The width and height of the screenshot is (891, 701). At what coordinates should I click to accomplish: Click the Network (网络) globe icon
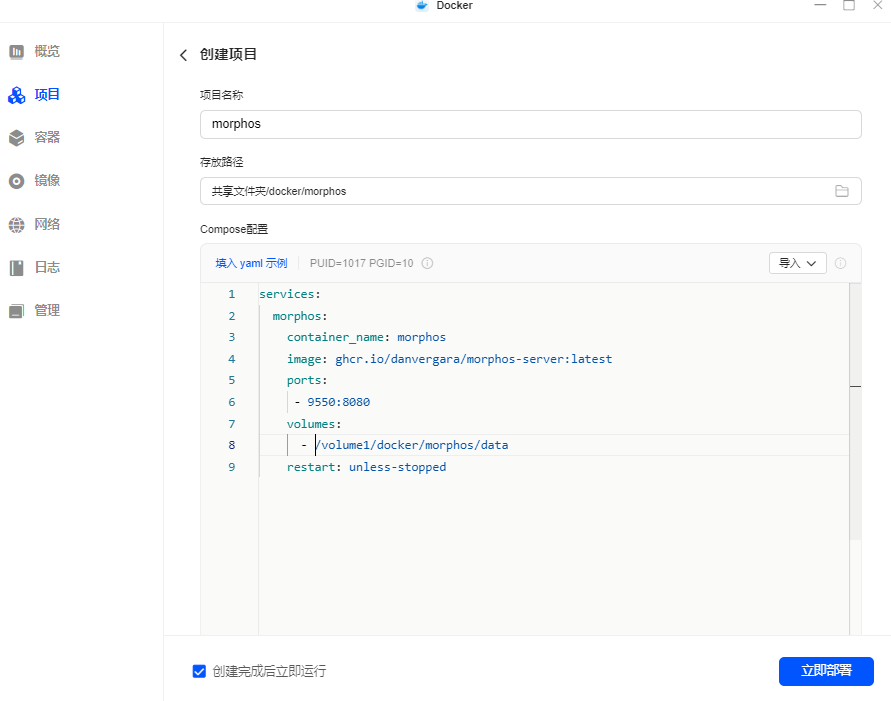click(x=16, y=225)
